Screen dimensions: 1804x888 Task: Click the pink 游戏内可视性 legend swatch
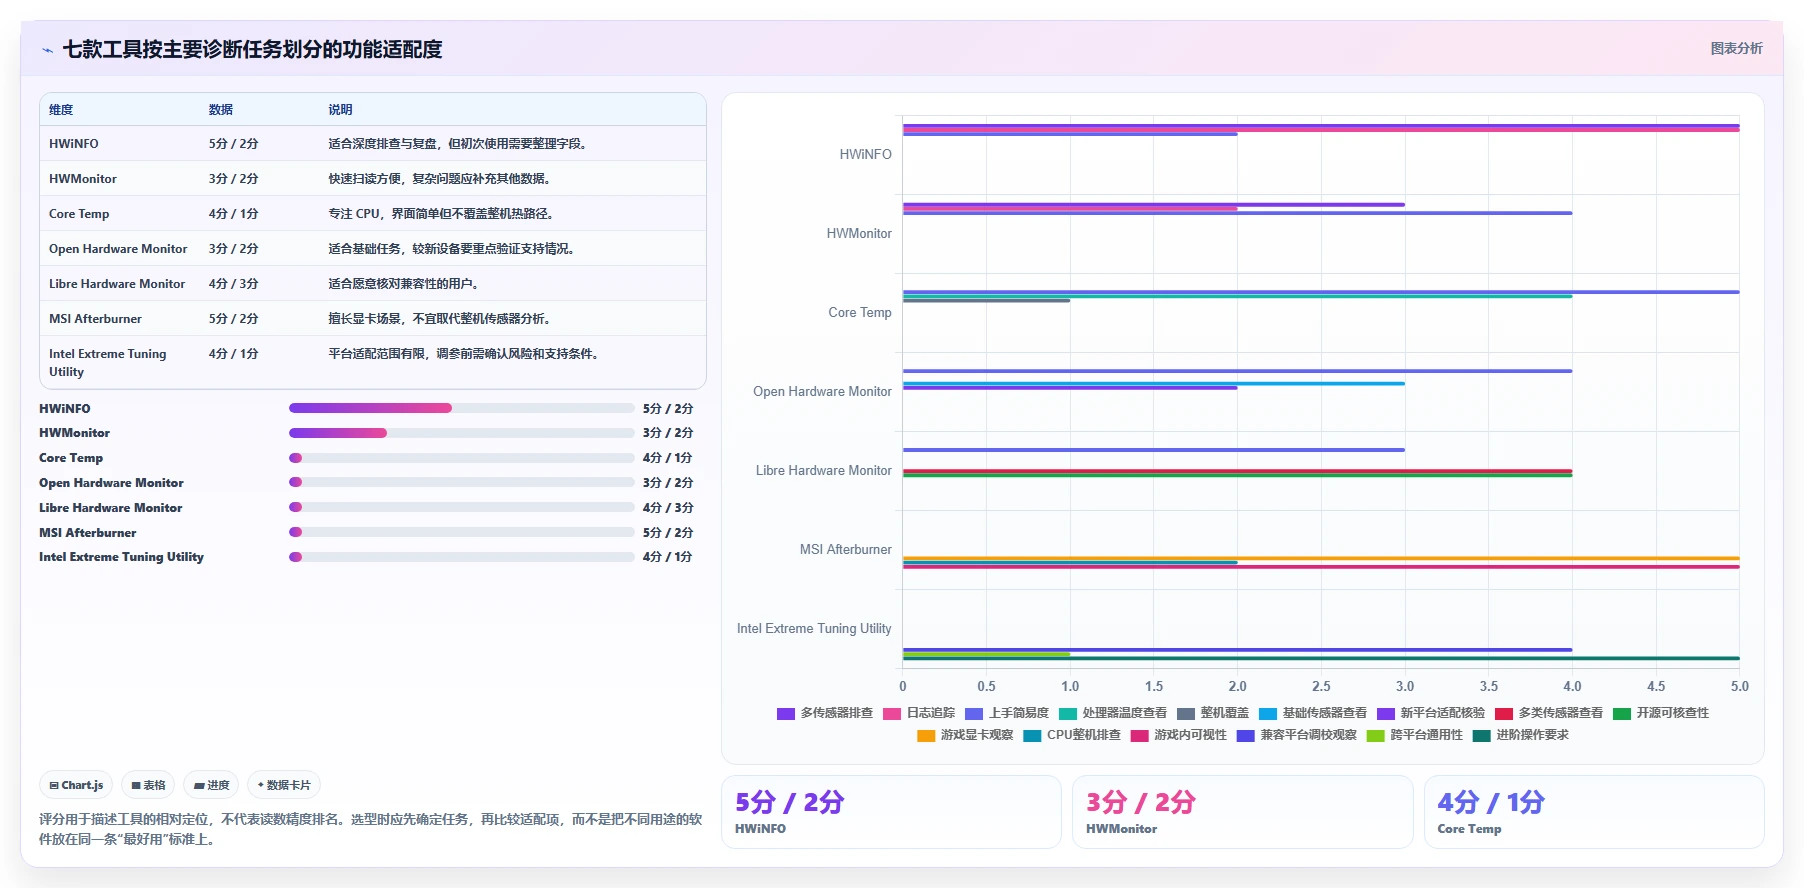coord(1139,735)
